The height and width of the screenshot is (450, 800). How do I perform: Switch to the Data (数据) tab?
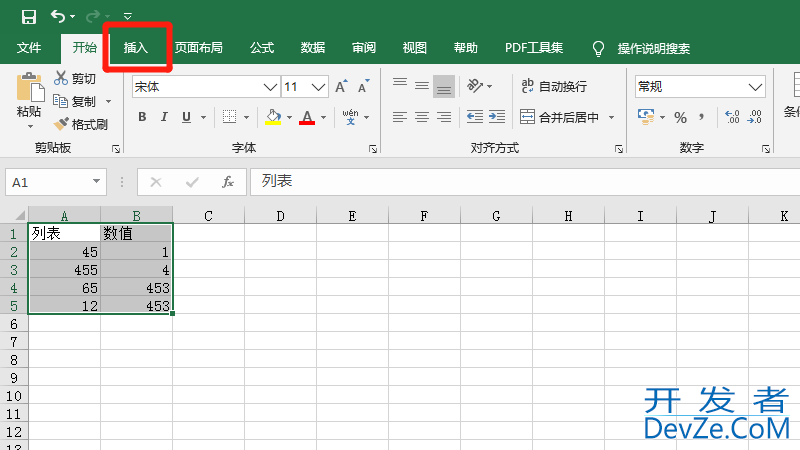(313, 48)
